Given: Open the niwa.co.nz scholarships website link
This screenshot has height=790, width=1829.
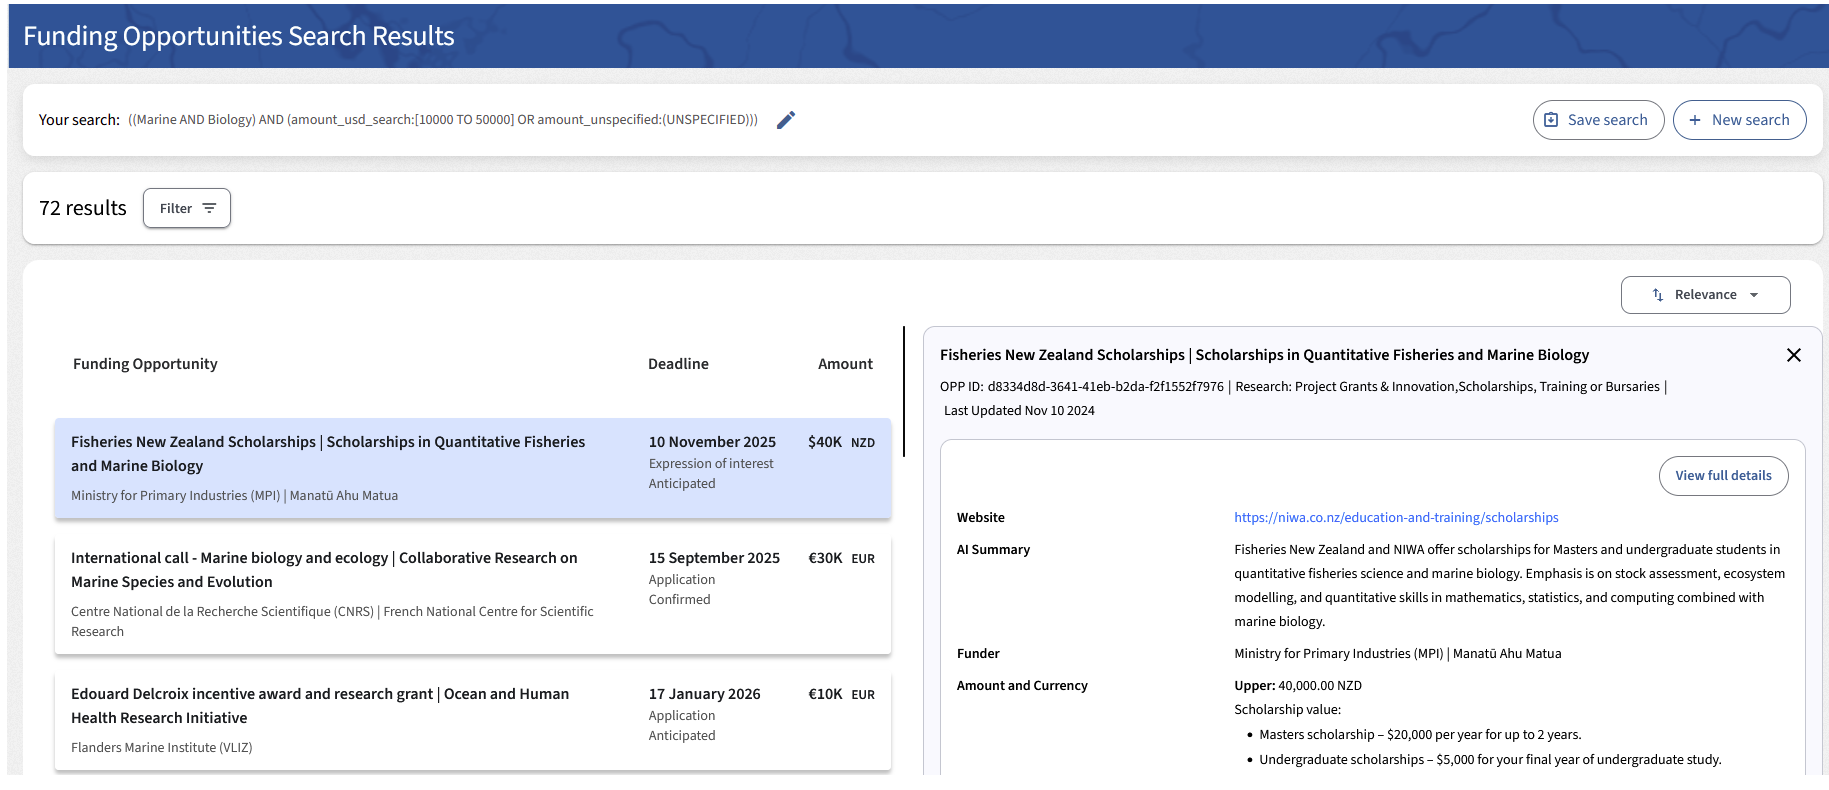Looking at the screenshot, I should [1396, 518].
